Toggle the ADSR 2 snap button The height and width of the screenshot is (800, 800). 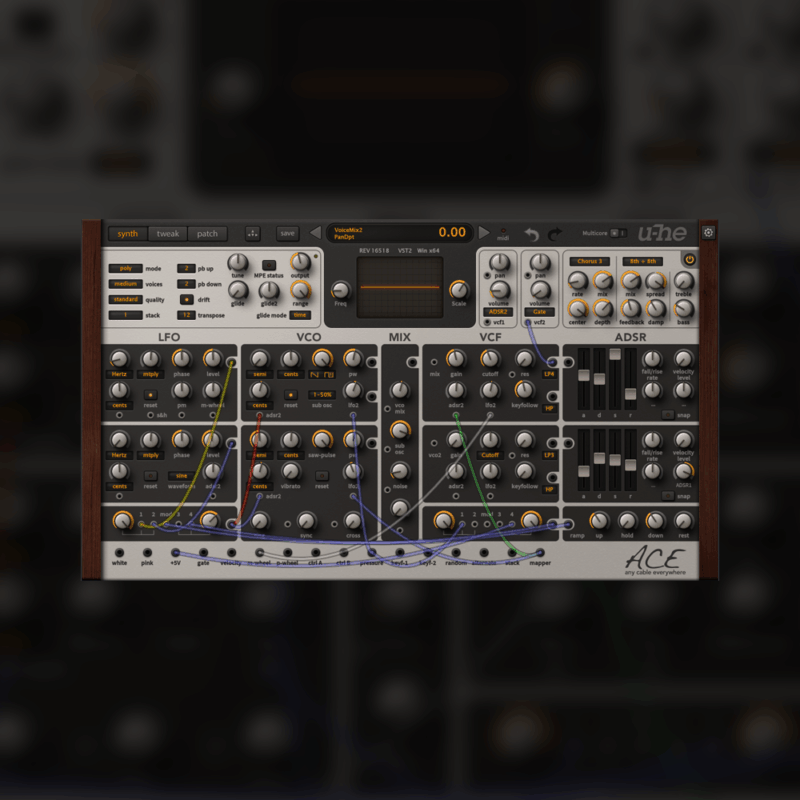(x=667, y=495)
